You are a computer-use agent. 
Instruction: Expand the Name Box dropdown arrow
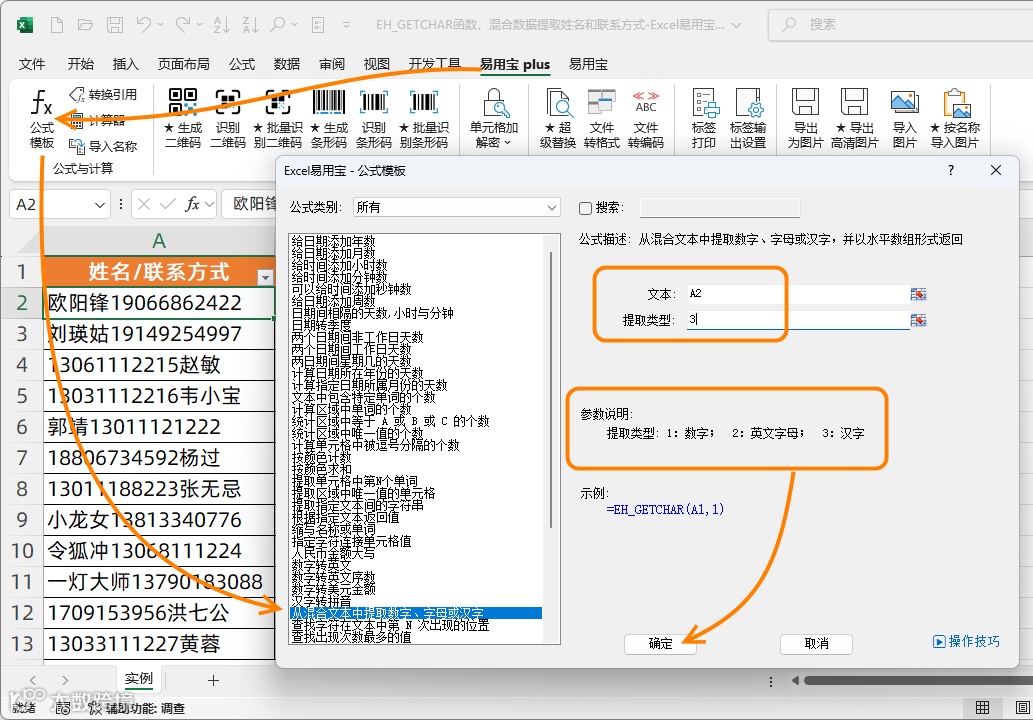[x=99, y=205]
